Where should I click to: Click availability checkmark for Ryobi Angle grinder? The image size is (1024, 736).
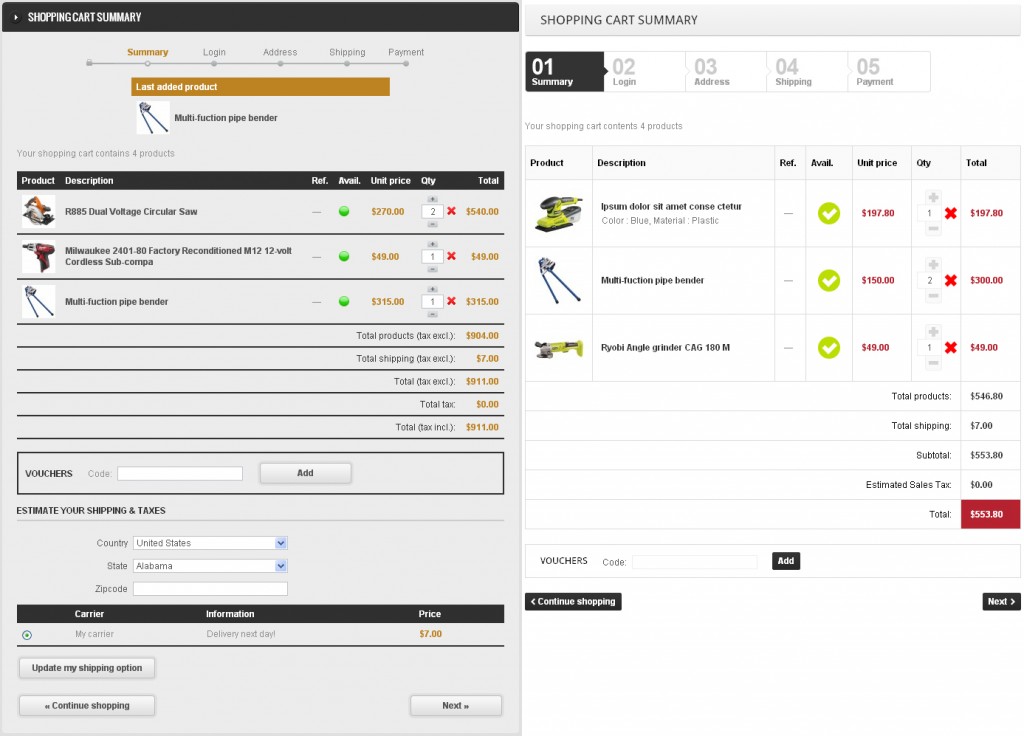tap(829, 348)
